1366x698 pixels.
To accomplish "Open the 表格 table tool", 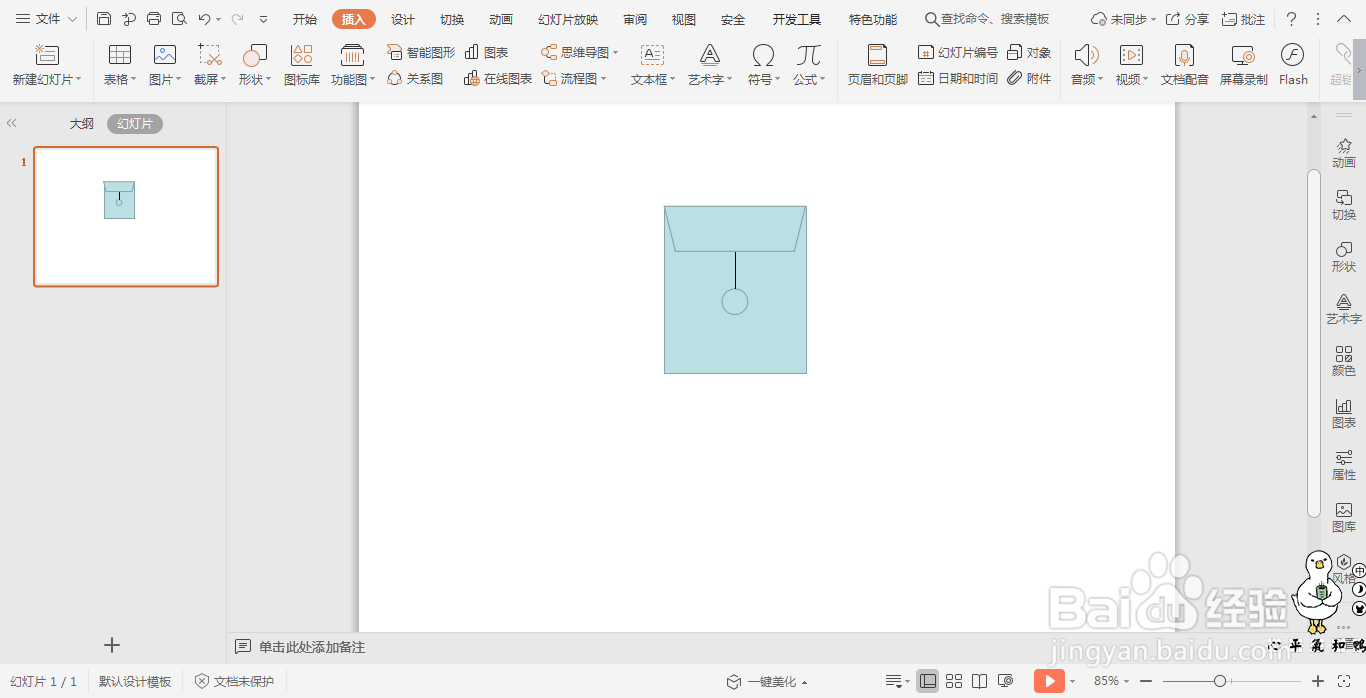I will pyautogui.click(x=120, y=65).
